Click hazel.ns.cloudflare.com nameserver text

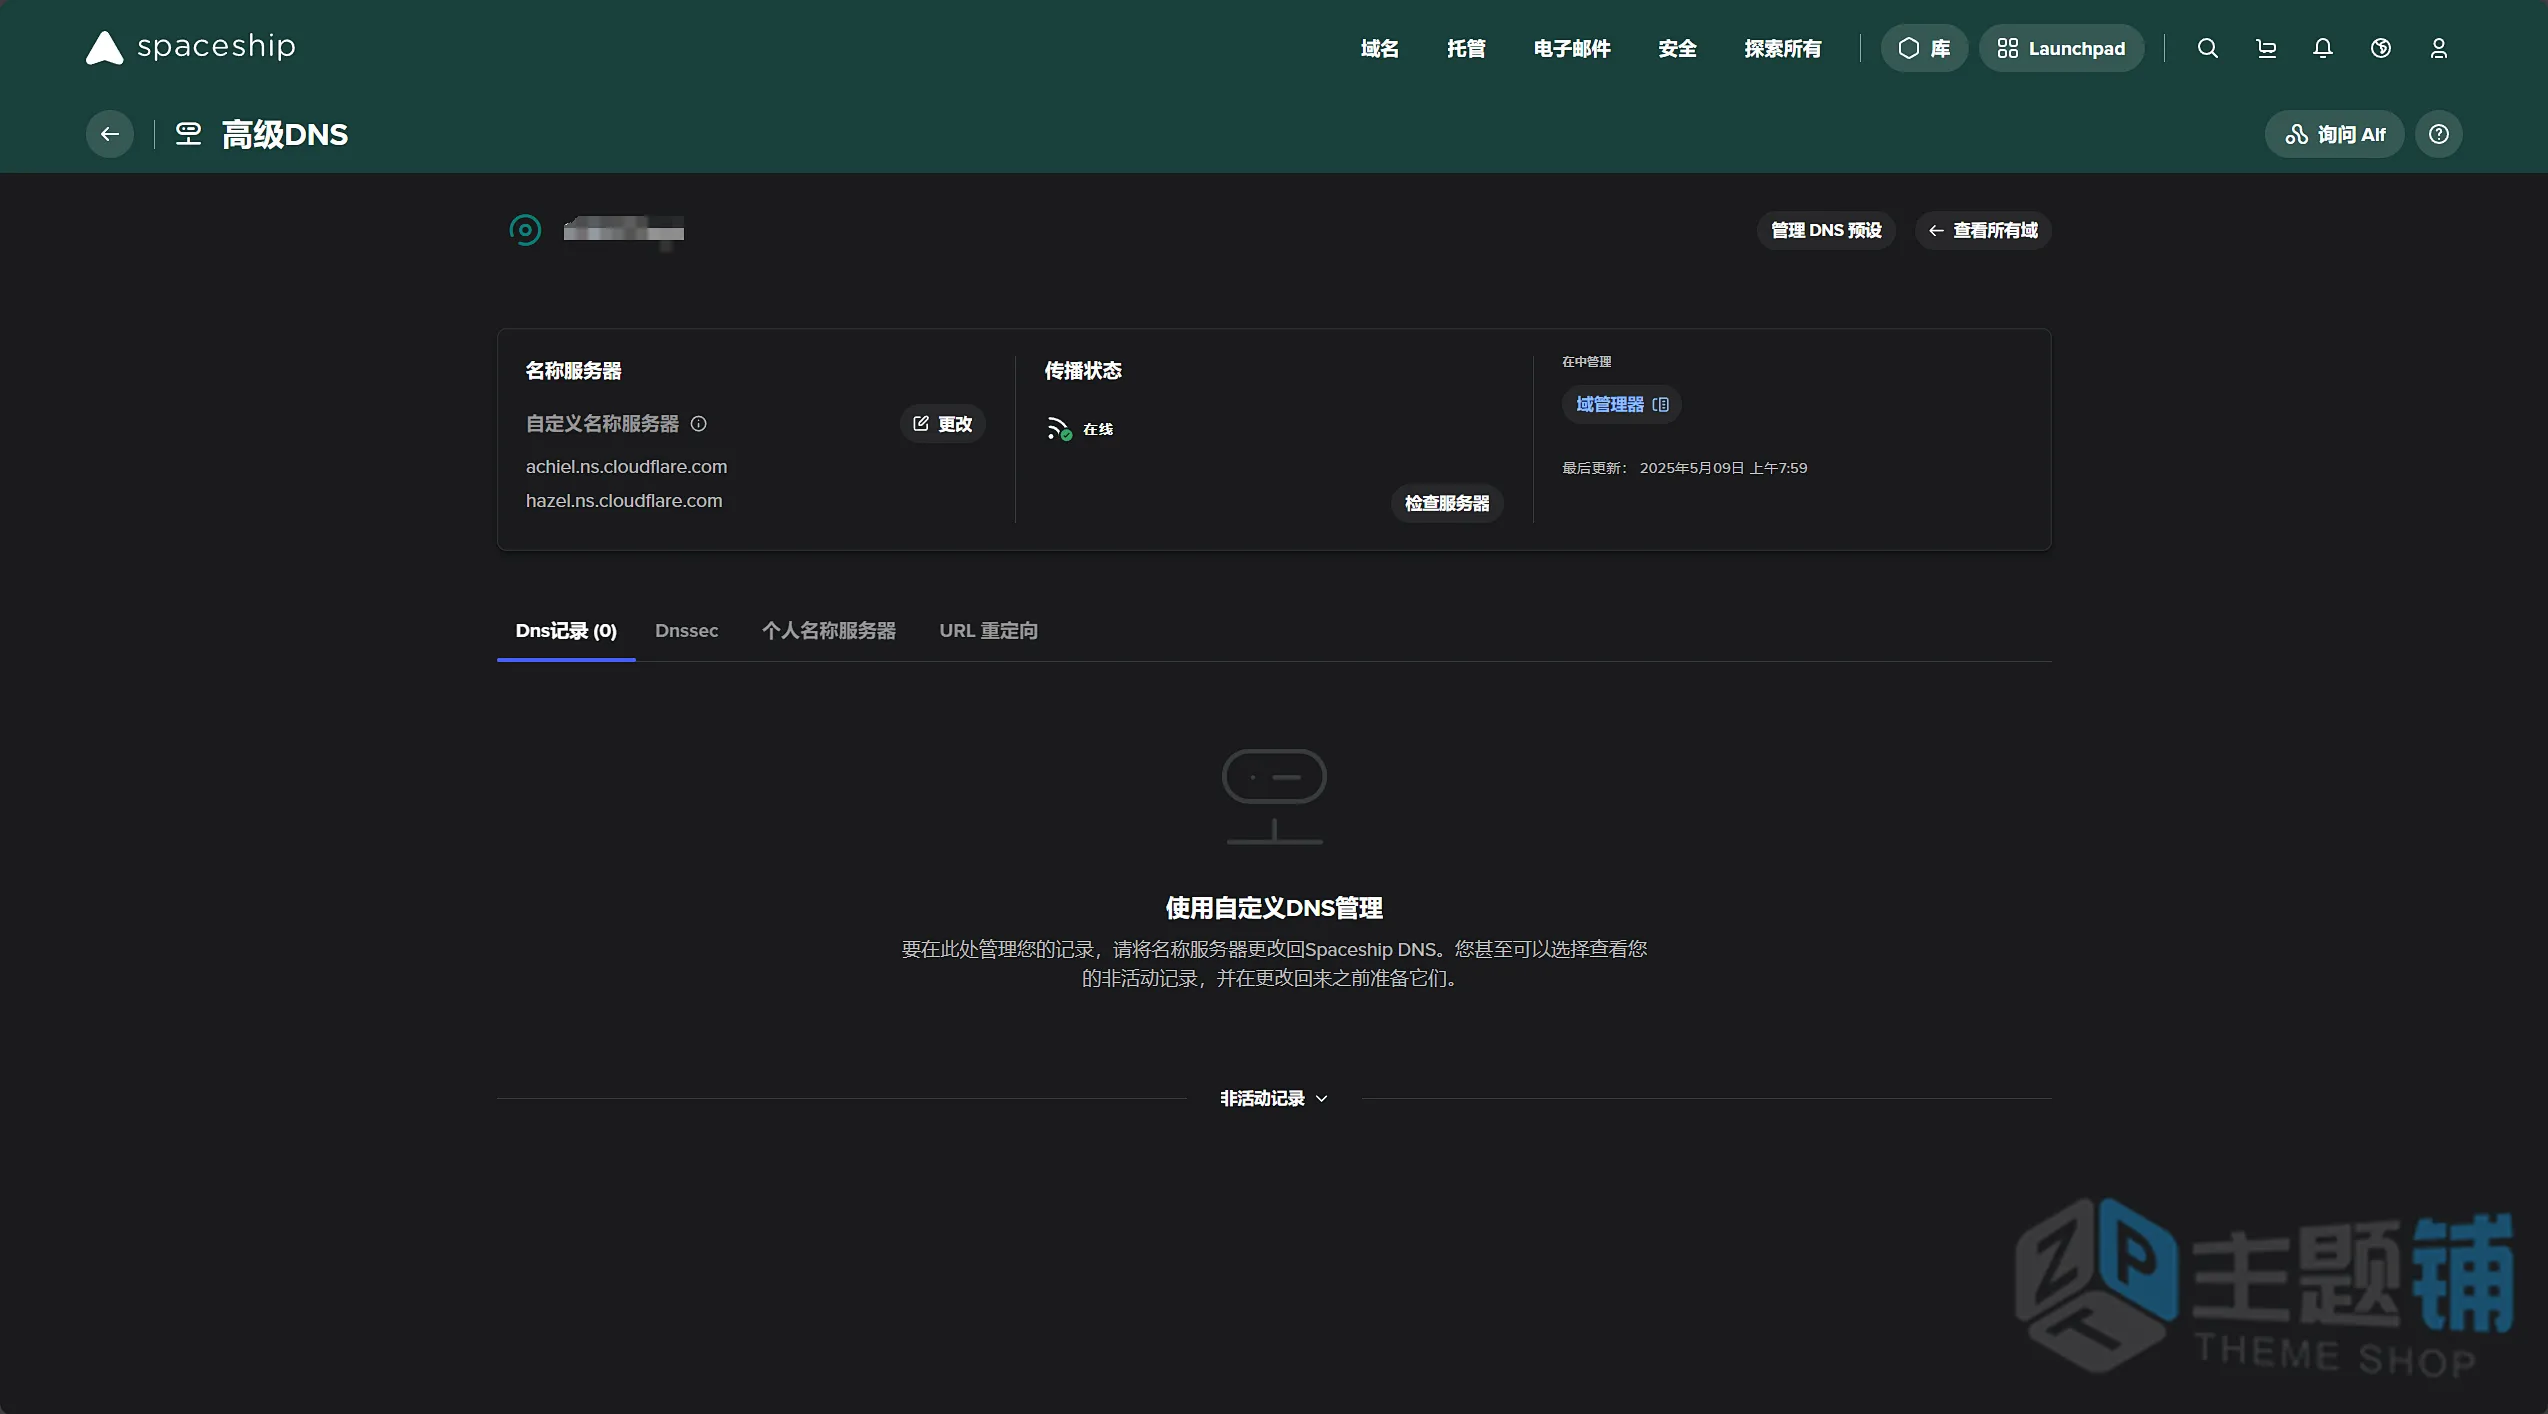[624, 501]
